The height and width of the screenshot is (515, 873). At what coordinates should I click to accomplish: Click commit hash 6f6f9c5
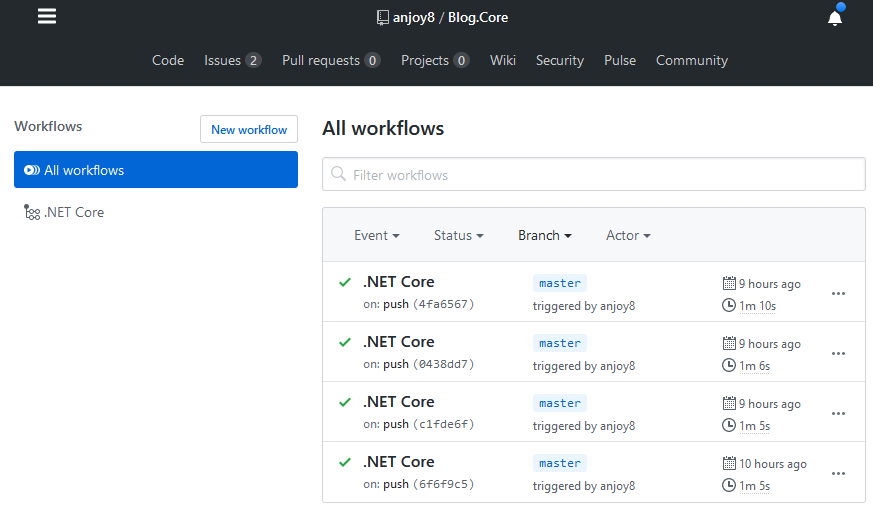coord(444,484)
